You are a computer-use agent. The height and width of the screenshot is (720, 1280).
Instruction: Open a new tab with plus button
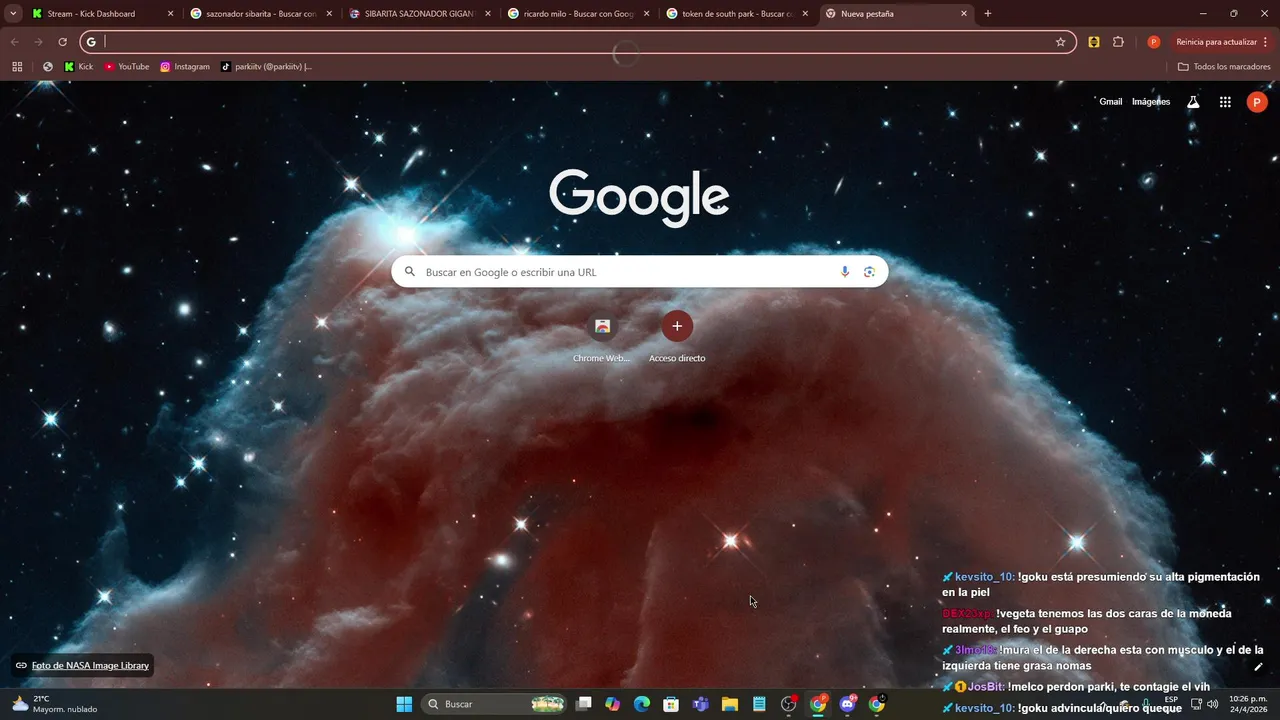coord(988,14)
